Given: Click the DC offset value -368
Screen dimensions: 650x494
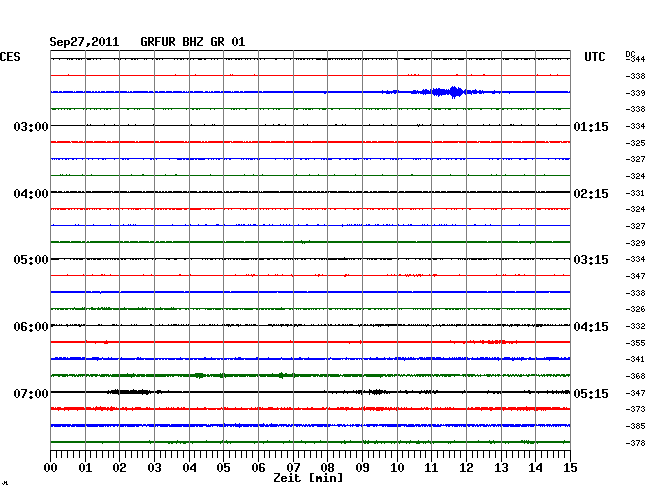Looking at the screenshot, I should [635, 377].
